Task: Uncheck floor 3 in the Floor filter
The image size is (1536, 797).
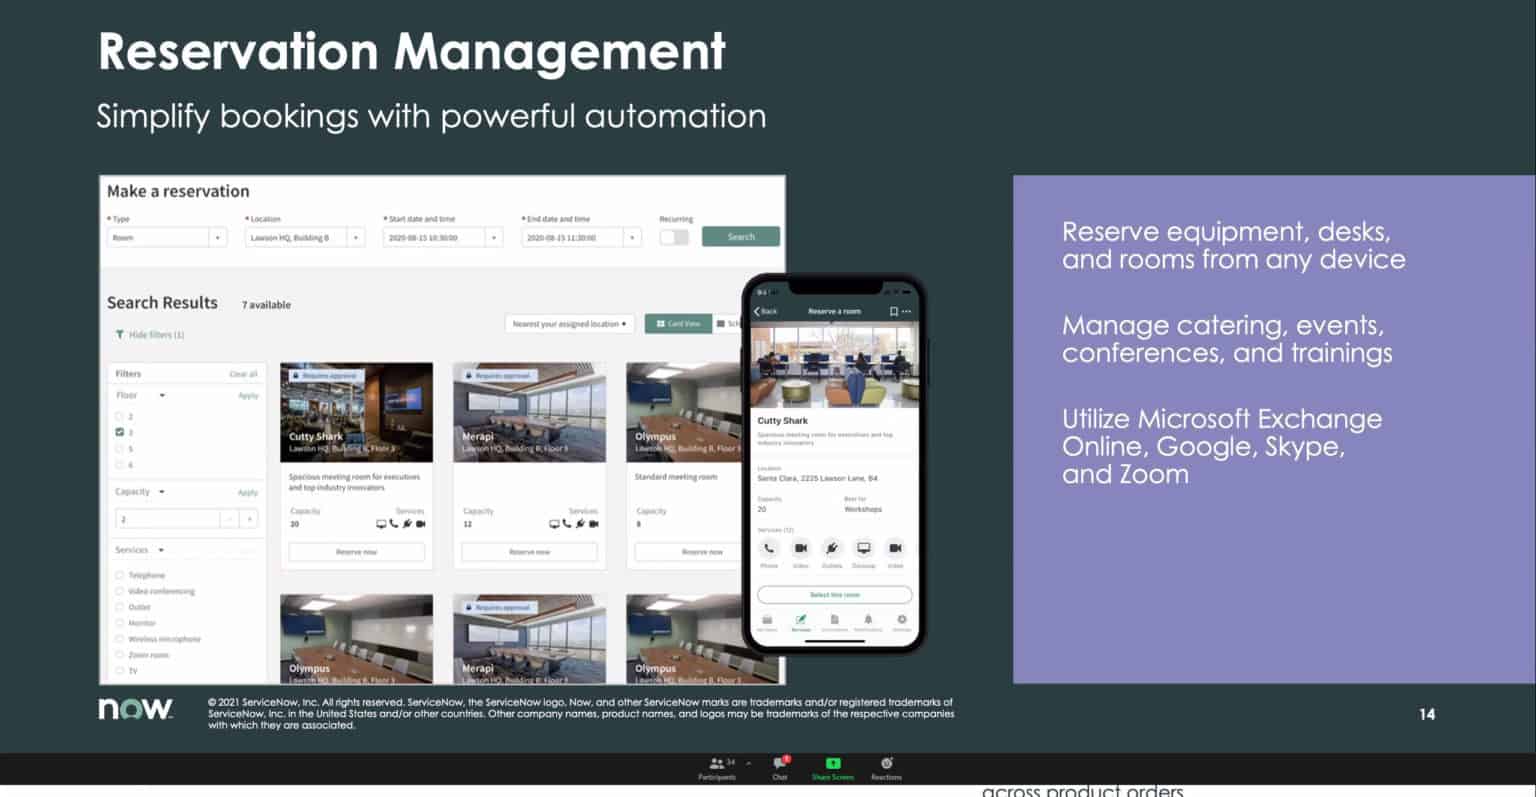Action: [x=118, y=432]
